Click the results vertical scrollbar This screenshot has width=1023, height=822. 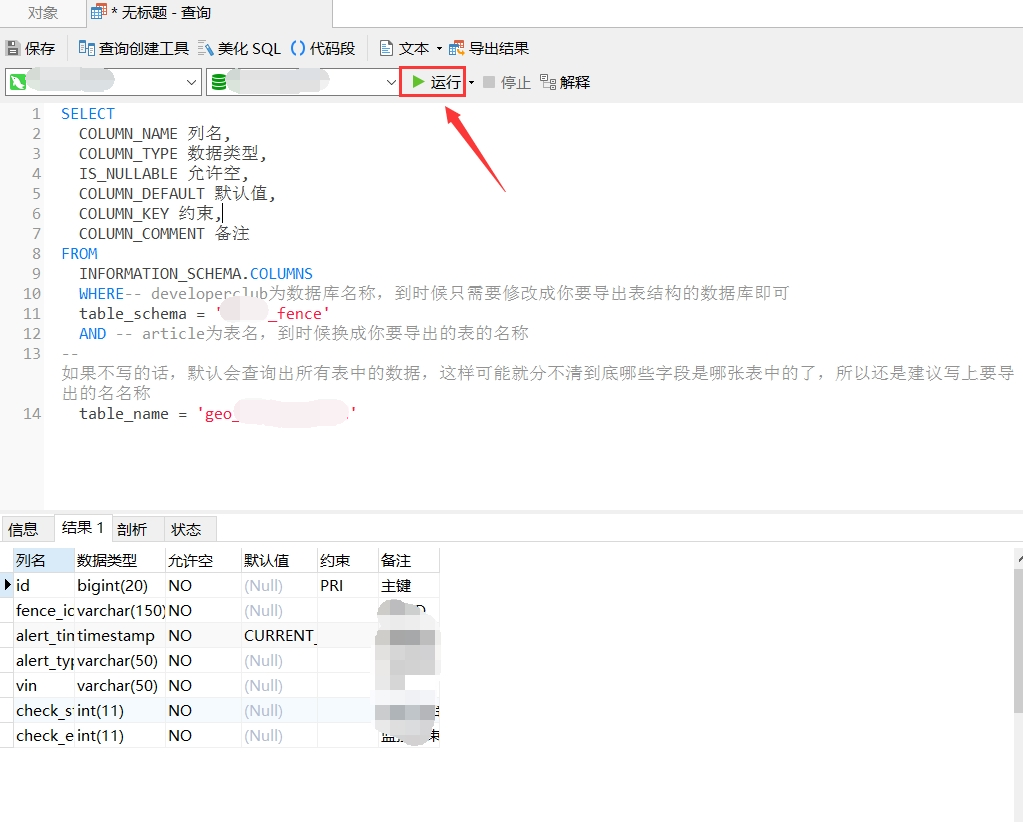pyautogui.click(x=1018, y=639)
